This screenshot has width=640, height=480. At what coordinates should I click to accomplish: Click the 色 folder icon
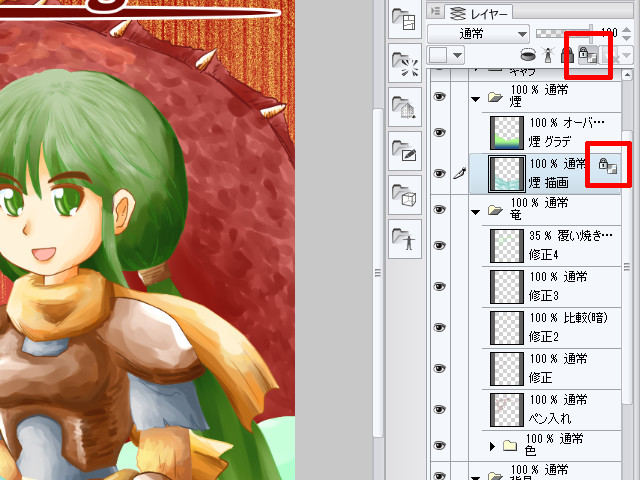click(x=510, y=445)
